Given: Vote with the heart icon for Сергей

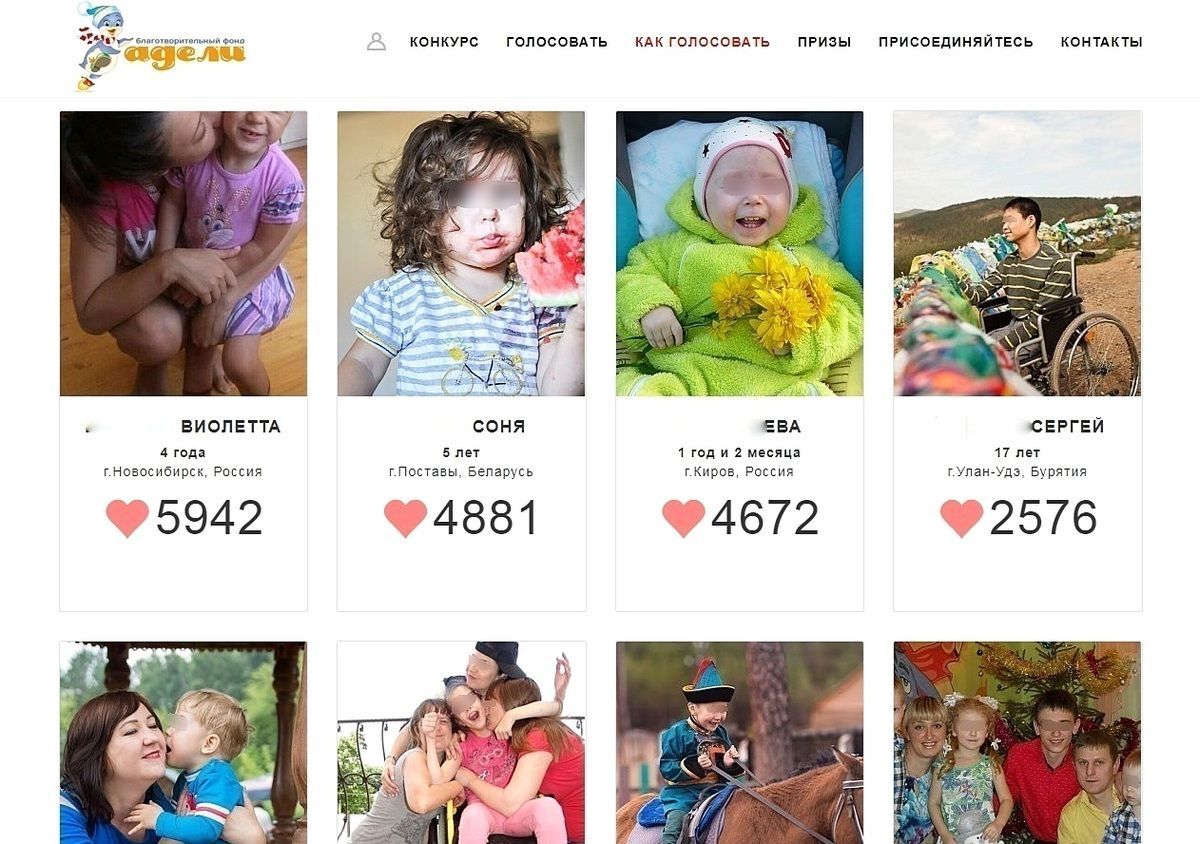Looking at the screenshot, I should 961,518.
